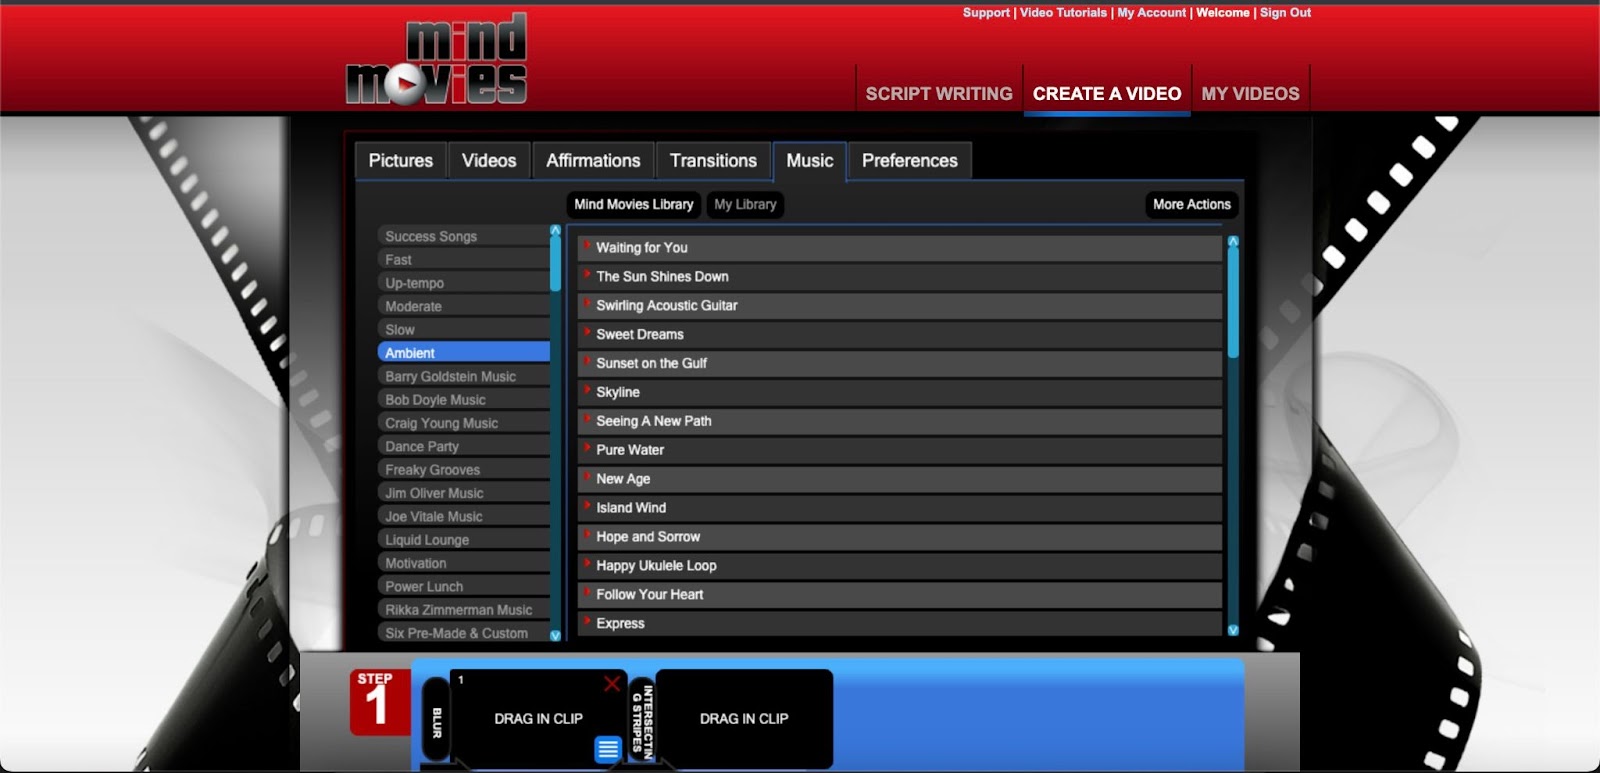
Task: Click category list scroll-up arrow
Action: click(x=555, y=230)
